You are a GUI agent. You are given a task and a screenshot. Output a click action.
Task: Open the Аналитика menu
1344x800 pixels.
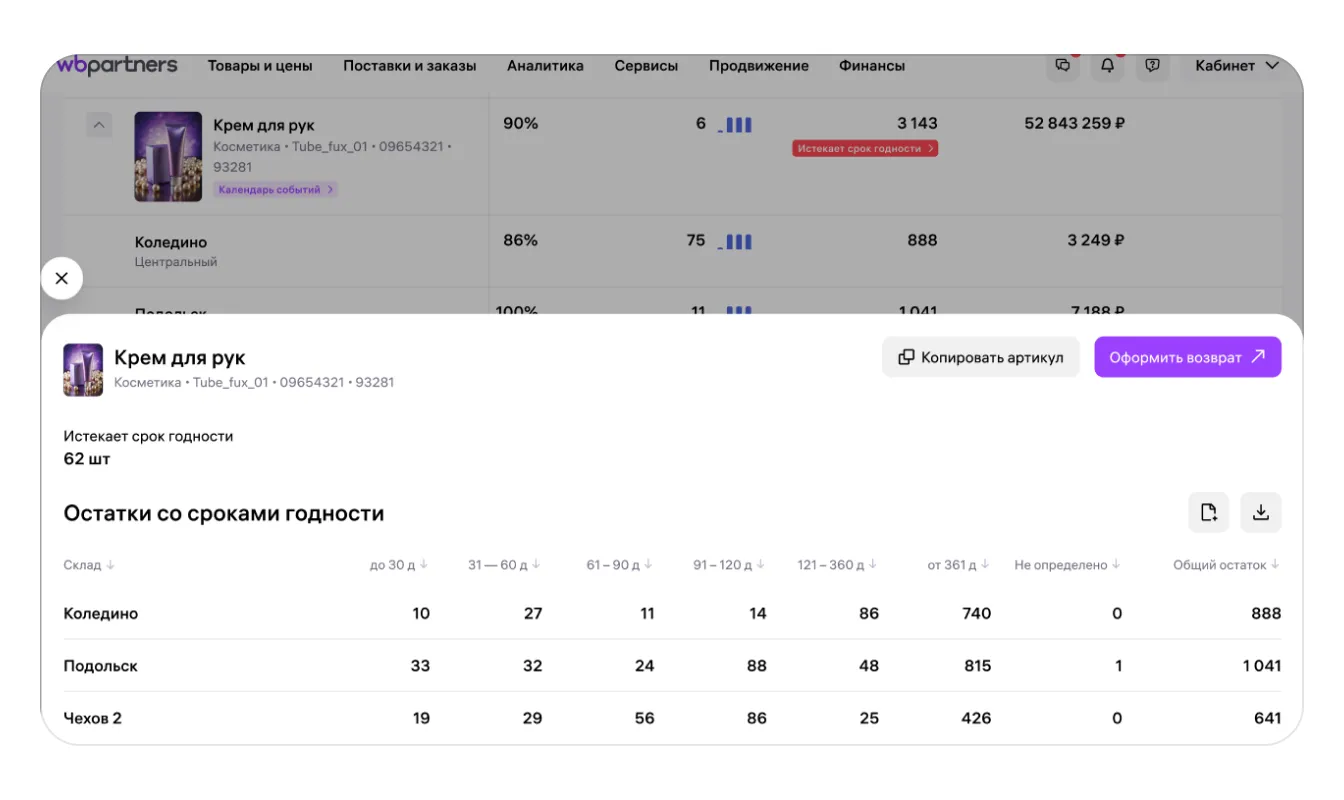click(545, 66)
